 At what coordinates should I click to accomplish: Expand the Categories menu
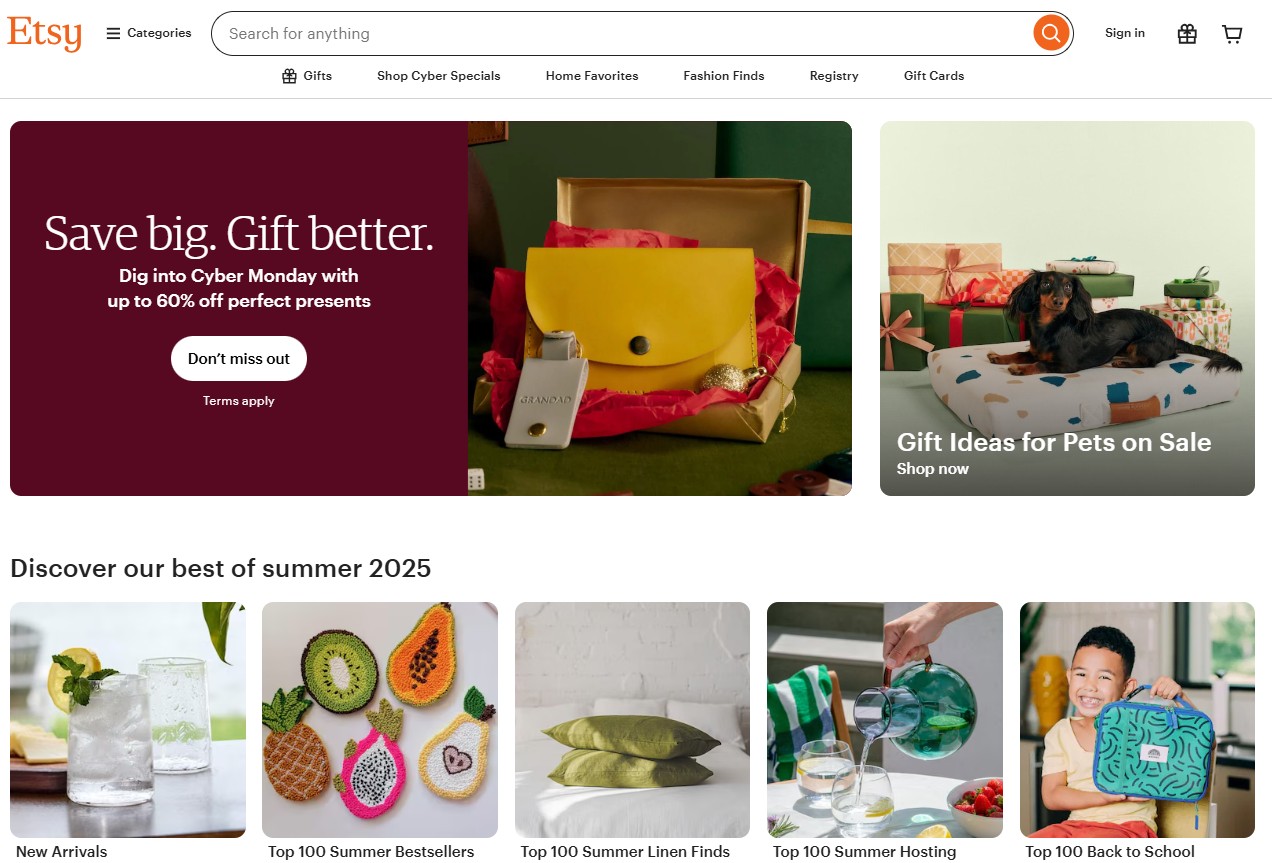coord(149,33)
